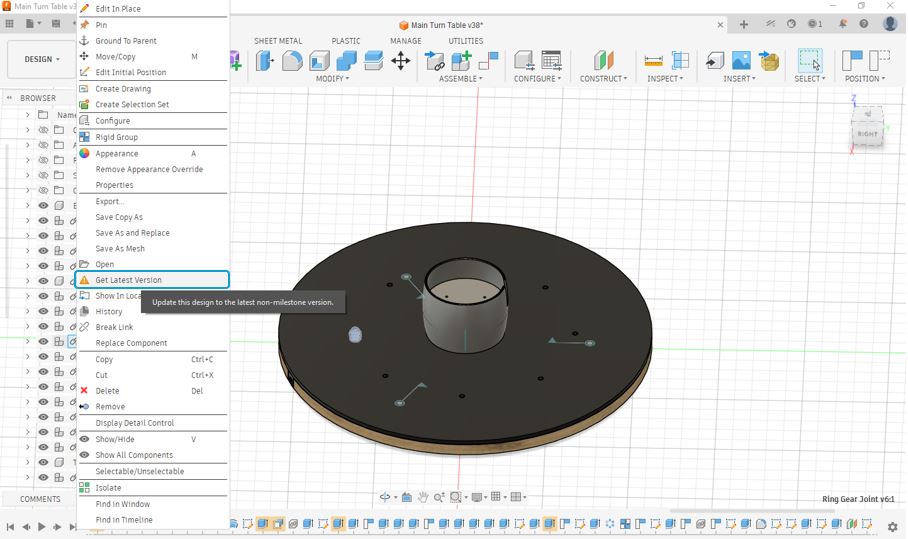
Task: Click the Appearance color wheel menu entry
Action: [x=116, y=153]
